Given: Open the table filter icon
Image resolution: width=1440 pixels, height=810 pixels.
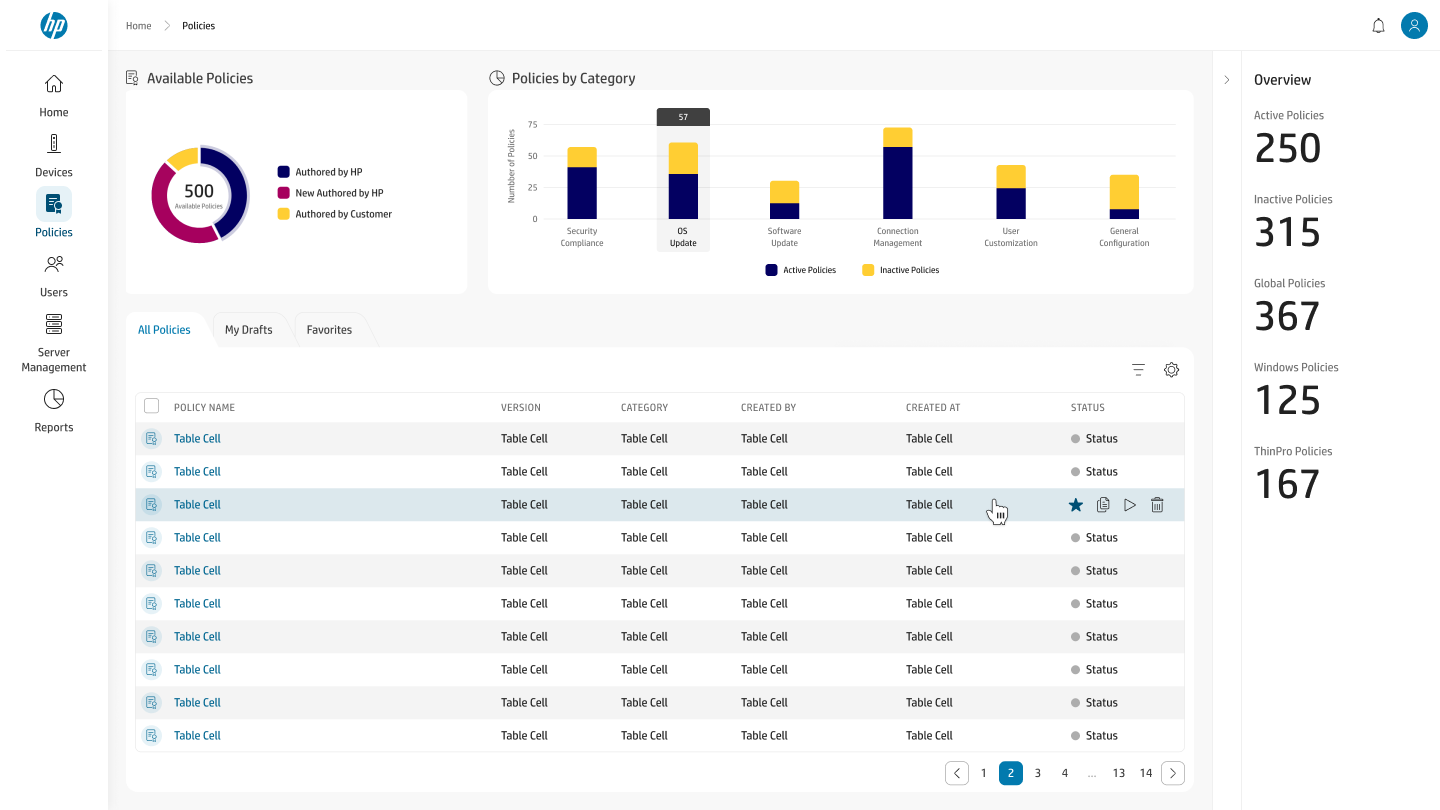Looking at the screenshot, I should coord(1138,370).
